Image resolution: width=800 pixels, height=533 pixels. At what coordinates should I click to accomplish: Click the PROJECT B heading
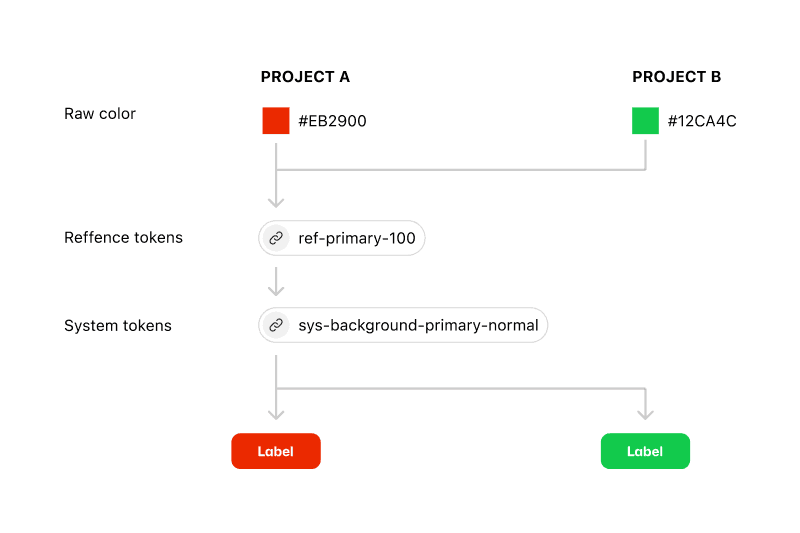(677, 77)
